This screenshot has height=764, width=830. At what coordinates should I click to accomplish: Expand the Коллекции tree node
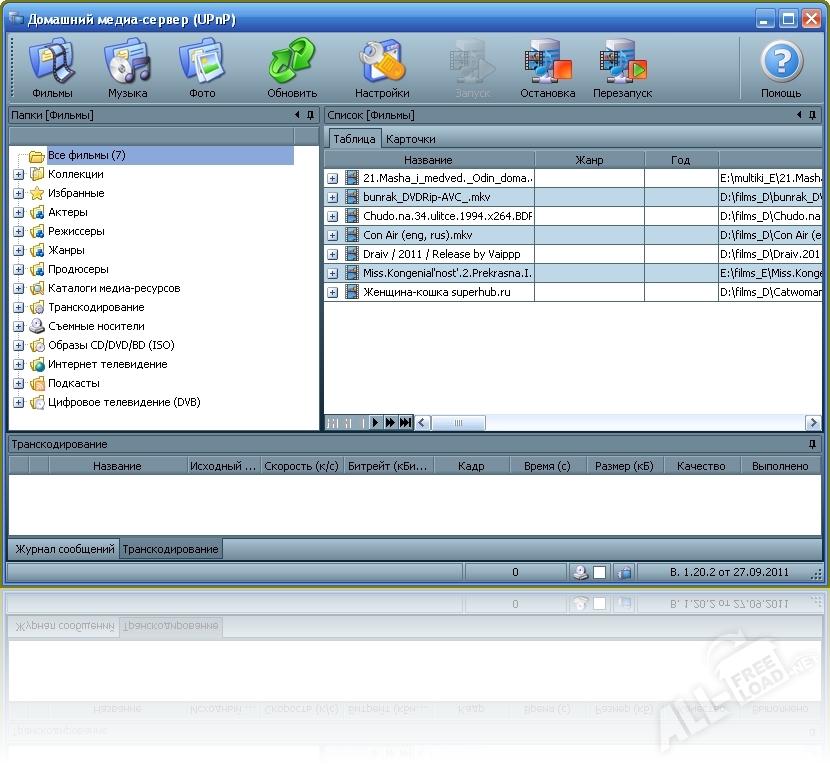[x=18, y=175]
